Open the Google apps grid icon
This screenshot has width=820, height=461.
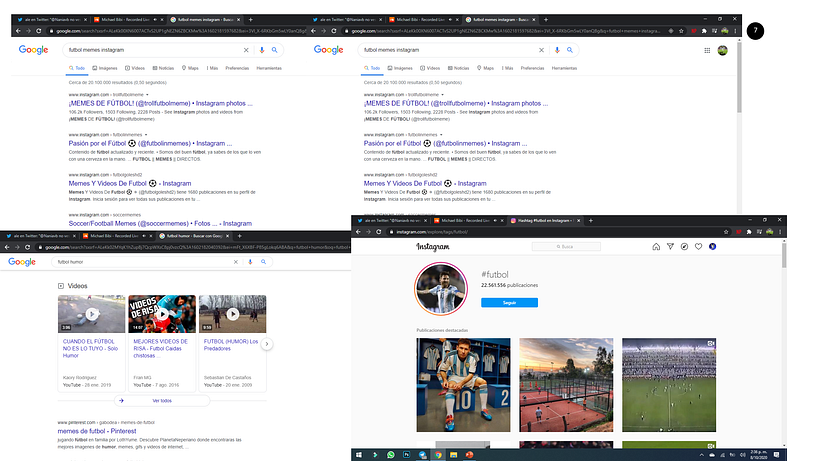point(707,50)
